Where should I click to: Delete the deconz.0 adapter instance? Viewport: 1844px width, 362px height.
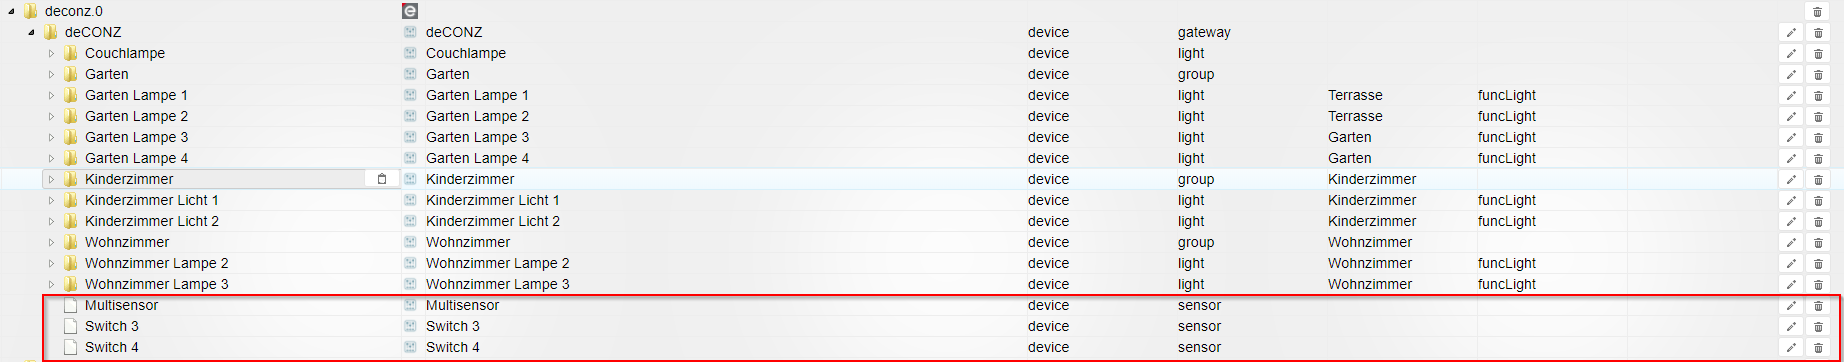tap(1818, 11)
